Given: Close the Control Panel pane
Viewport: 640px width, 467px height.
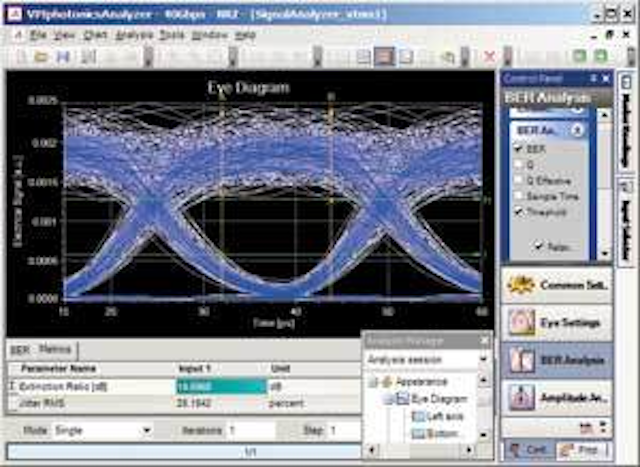Looking at the screenshot, I should point(606,78).
